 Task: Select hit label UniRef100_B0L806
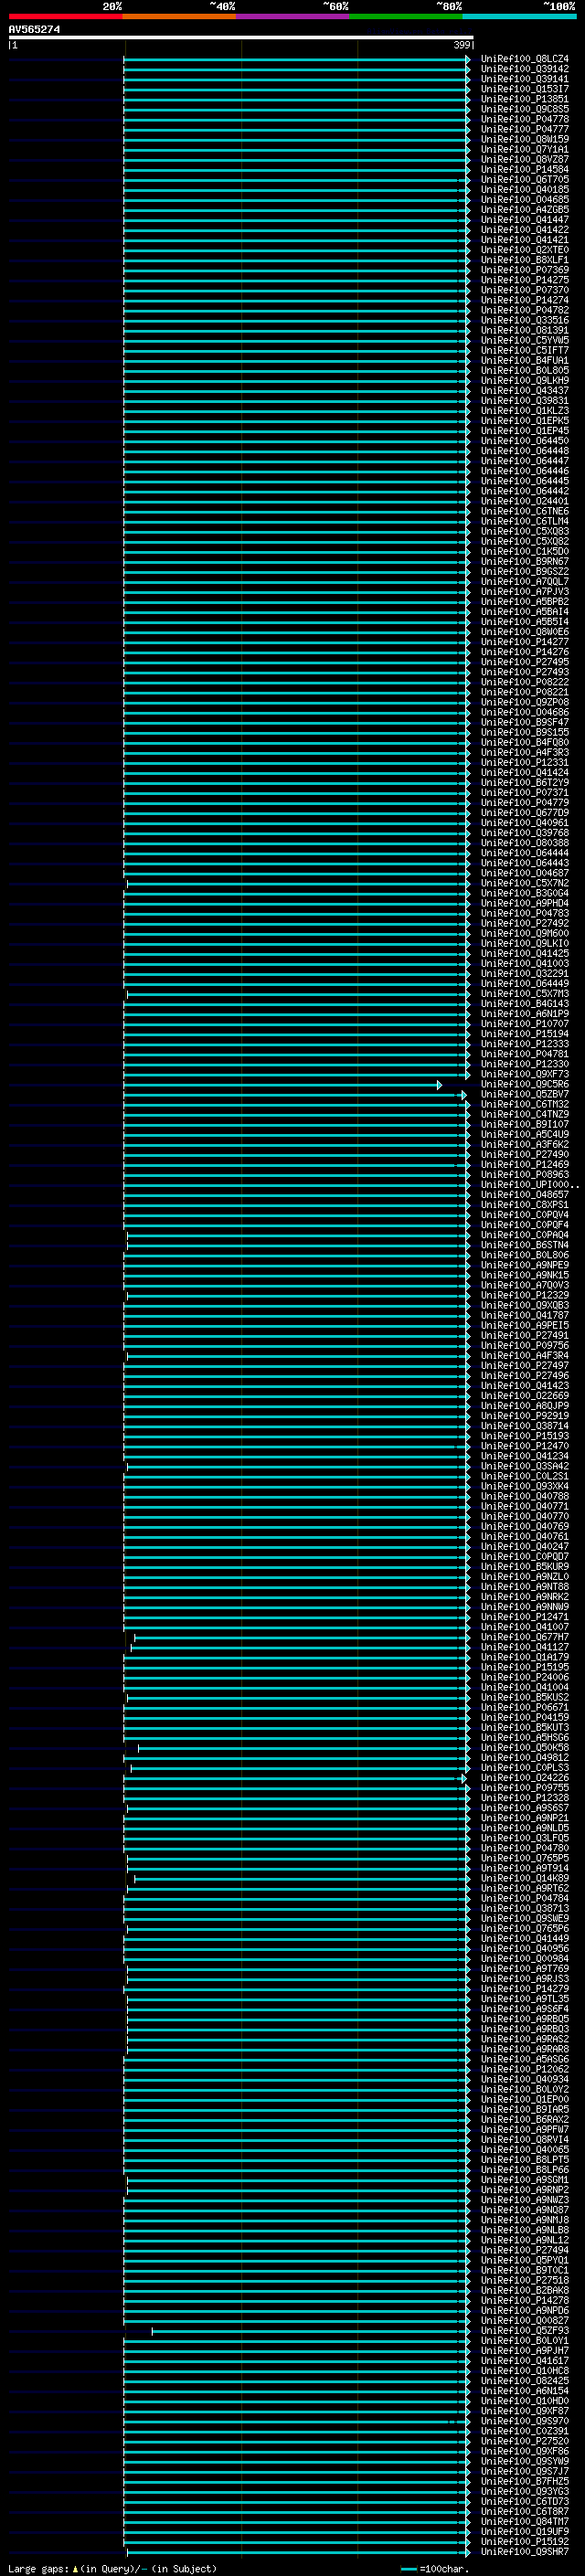point(525,1255)
